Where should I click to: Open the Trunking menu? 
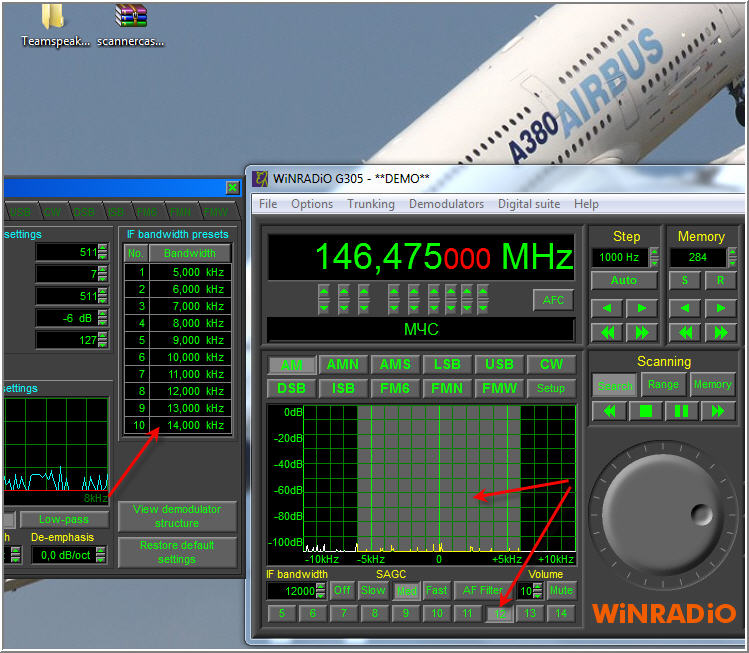[371, 204]
